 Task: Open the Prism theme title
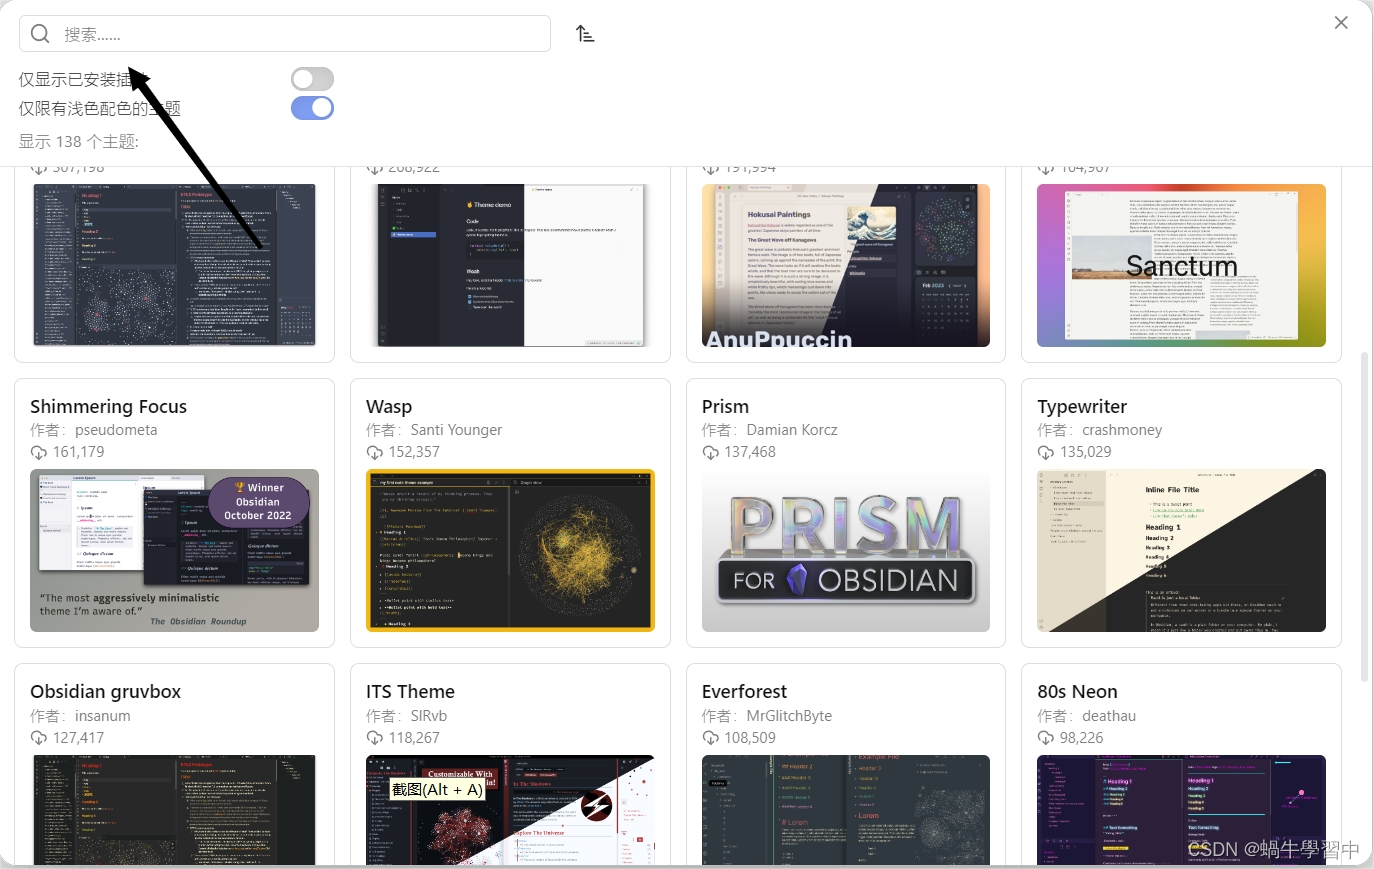[725, 406]
